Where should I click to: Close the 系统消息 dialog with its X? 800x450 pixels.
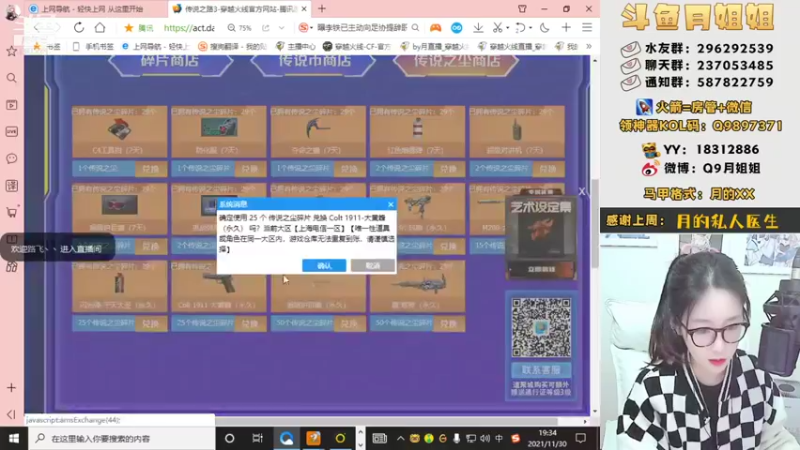coord(391,204)
